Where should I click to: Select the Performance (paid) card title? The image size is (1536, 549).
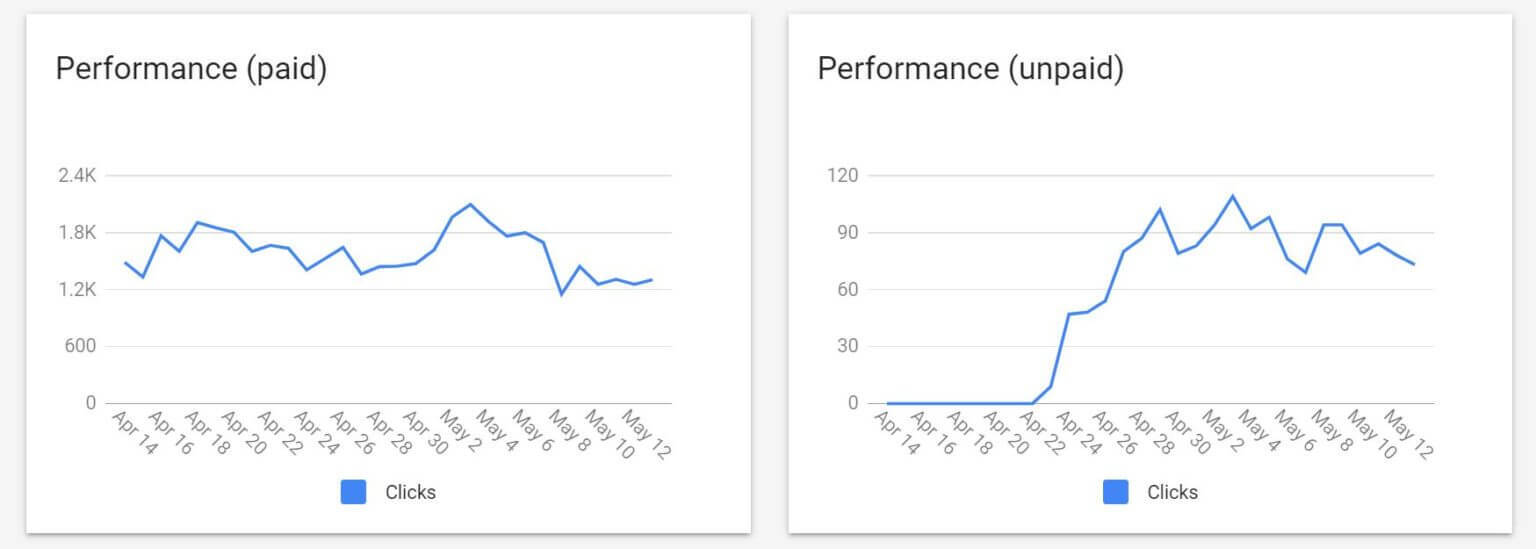[x=191, y=69]
